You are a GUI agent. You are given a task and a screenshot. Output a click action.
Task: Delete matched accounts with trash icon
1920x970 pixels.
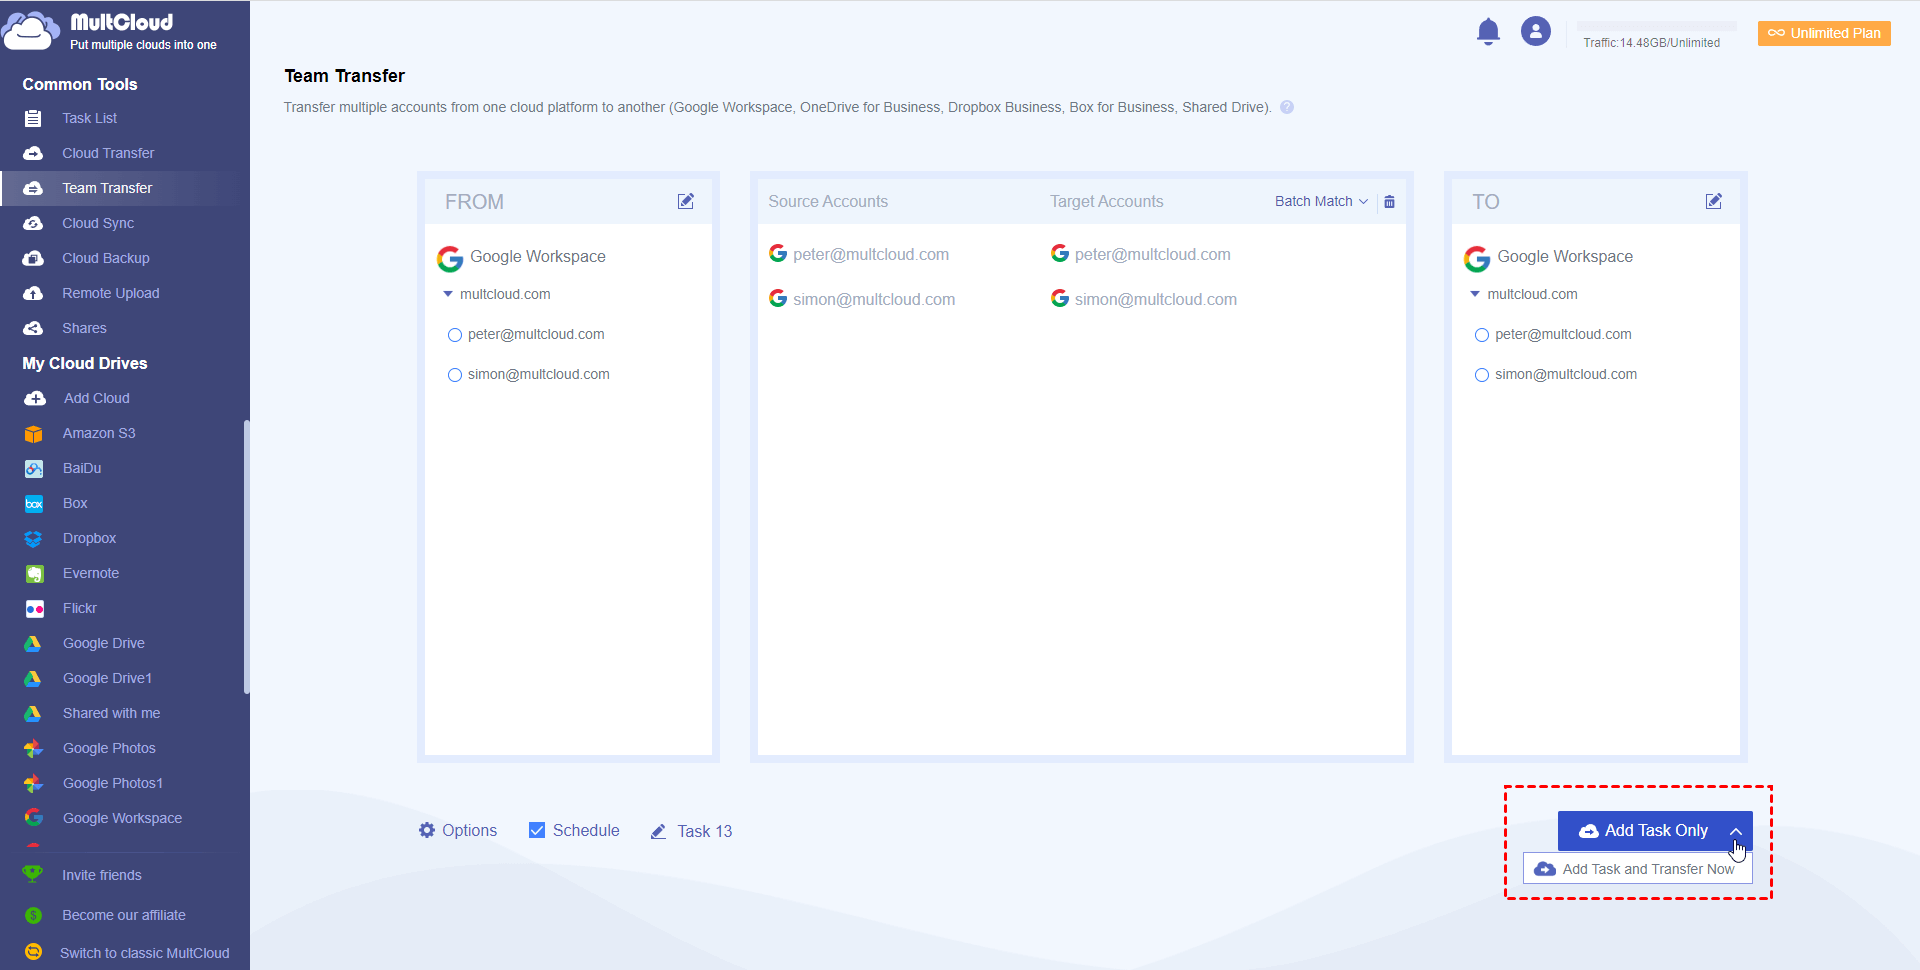(1389, 202)
